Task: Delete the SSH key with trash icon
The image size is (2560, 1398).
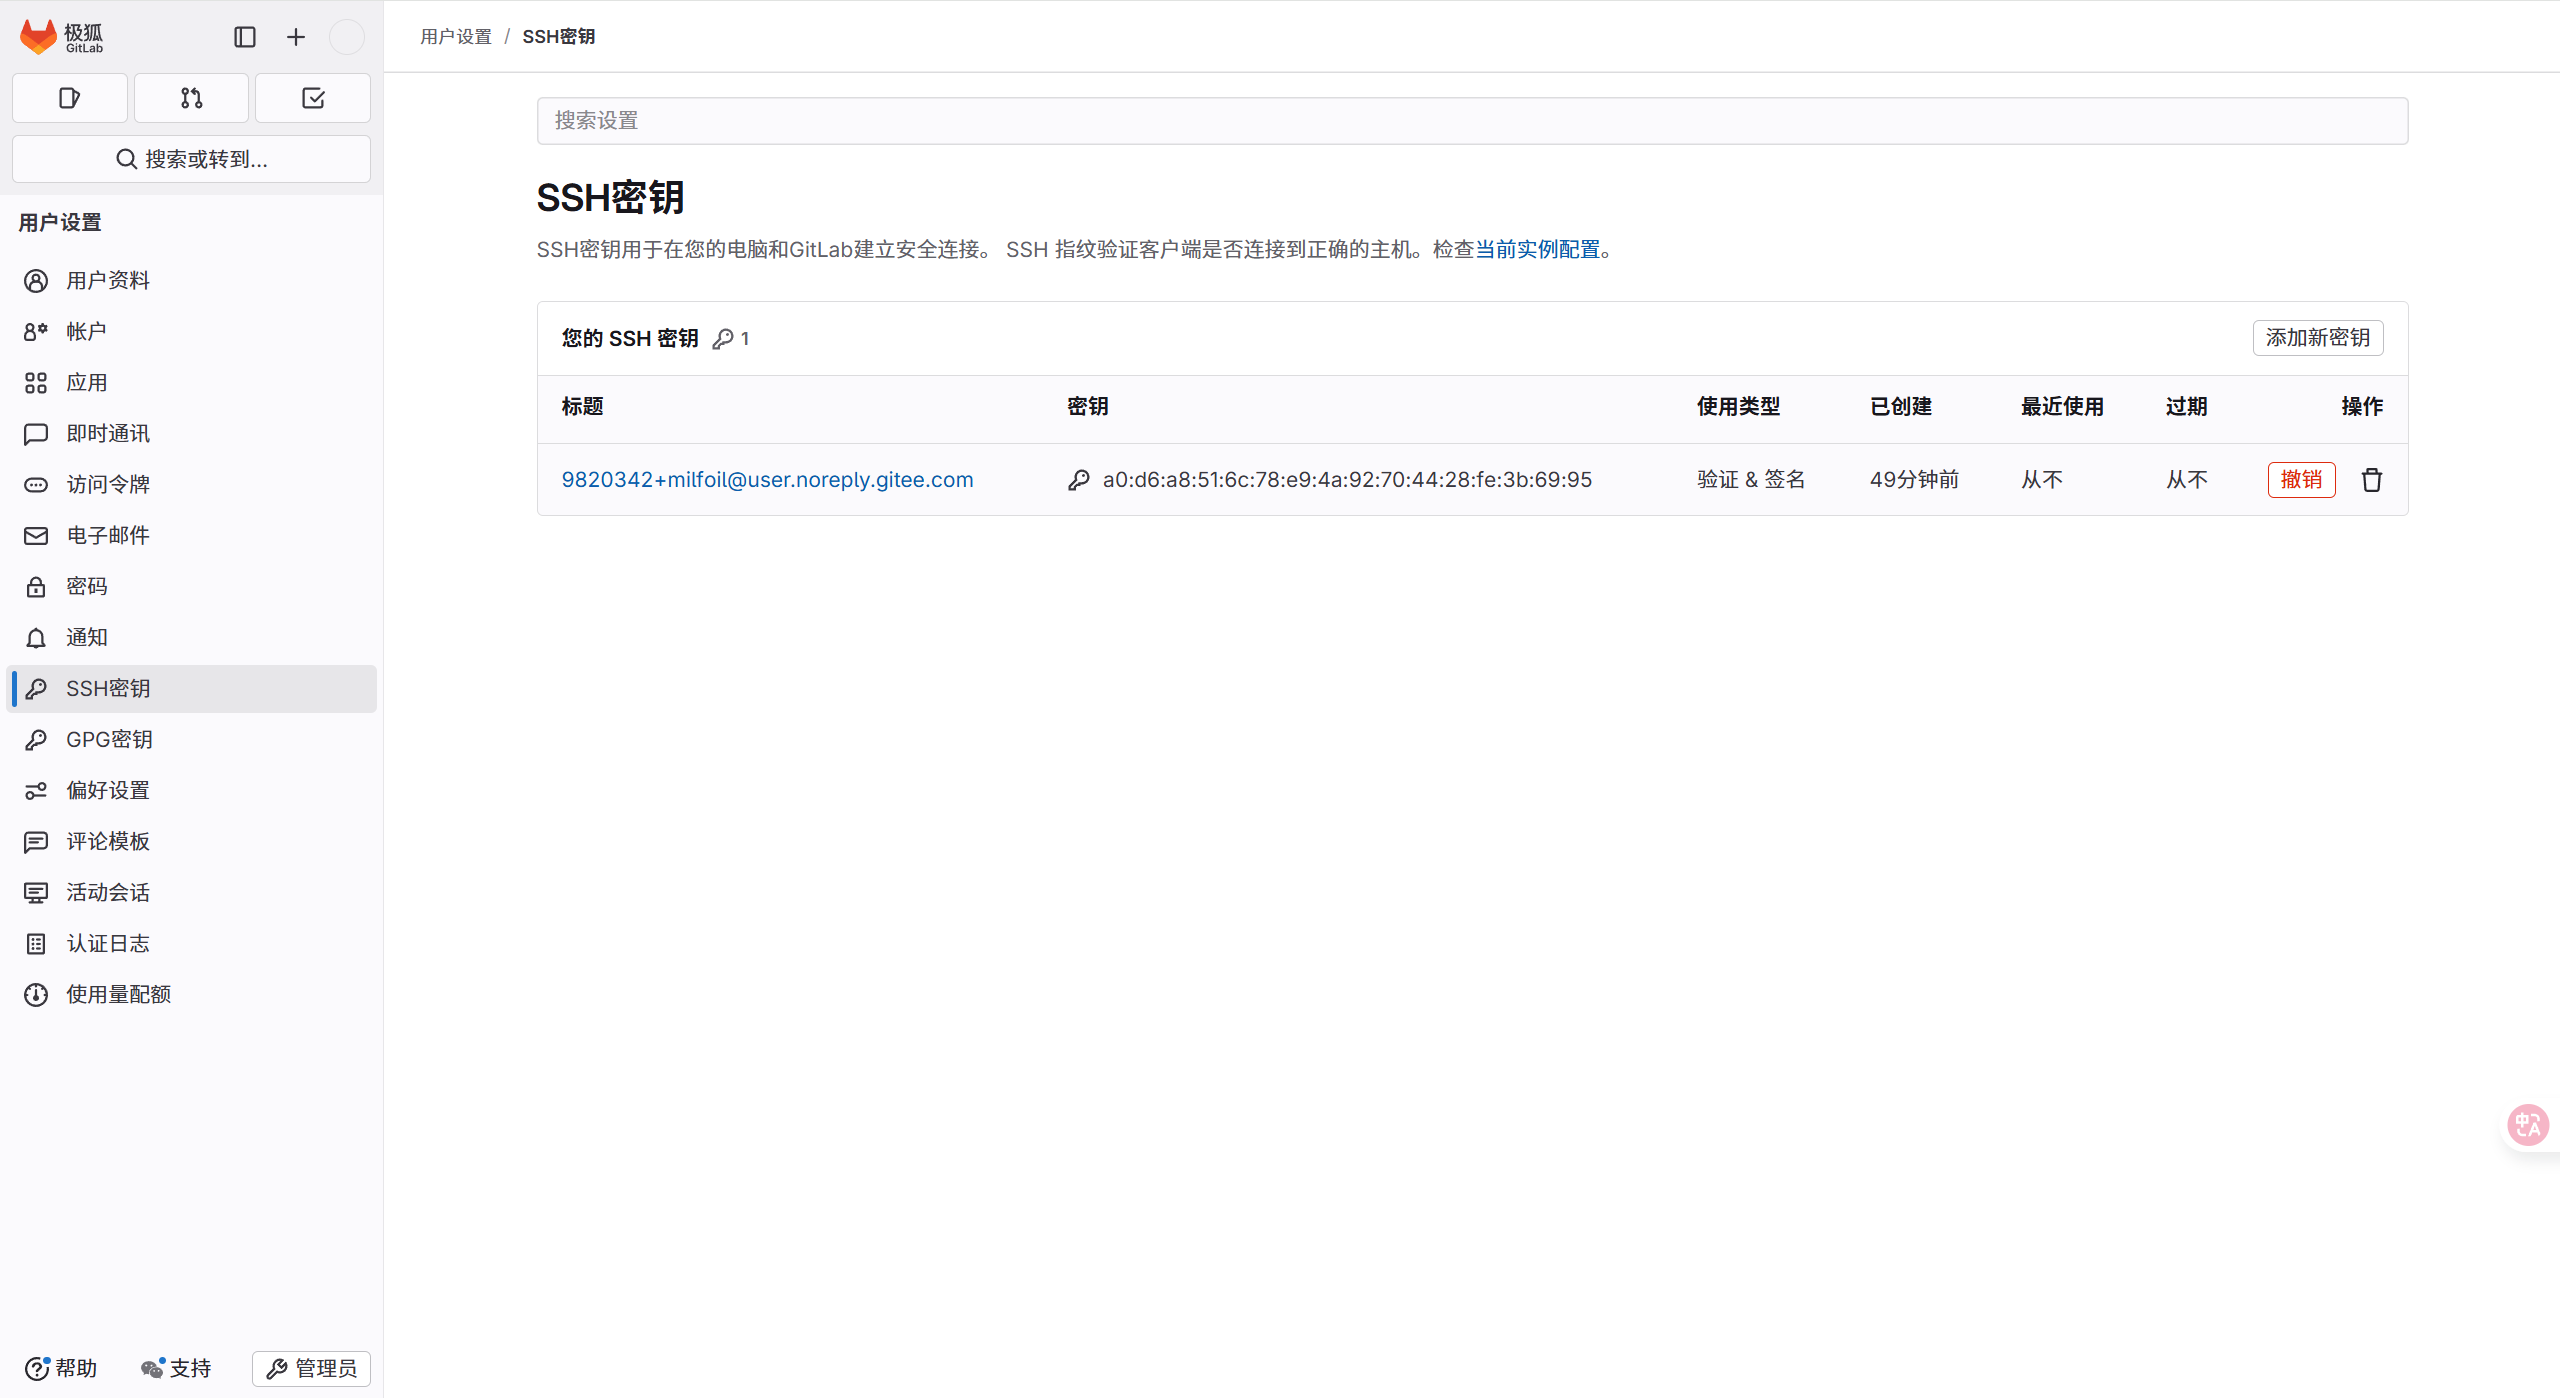Action: [x=2371, y=480]
